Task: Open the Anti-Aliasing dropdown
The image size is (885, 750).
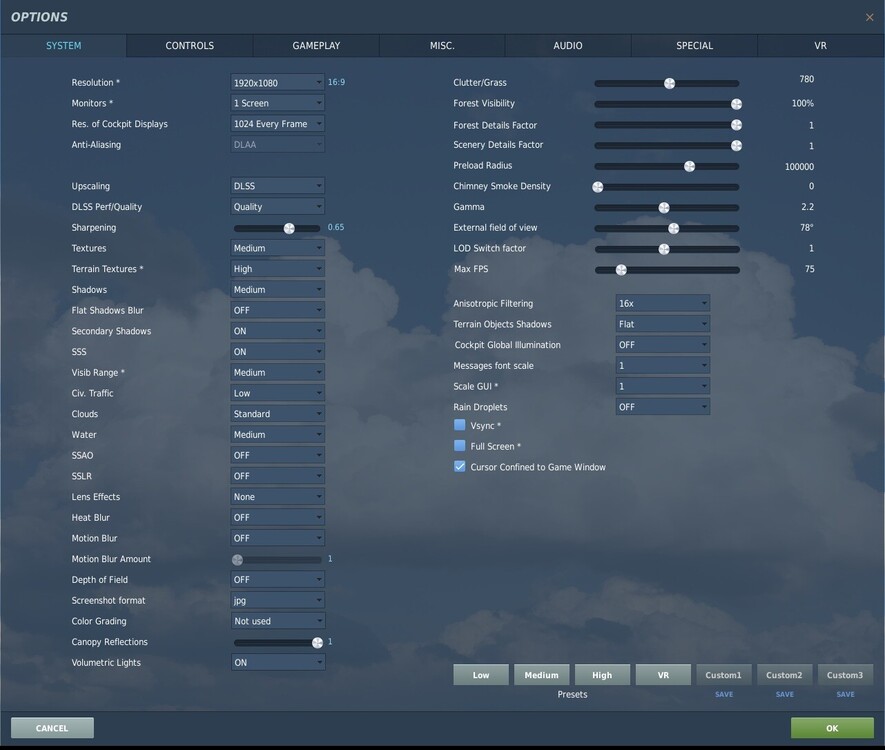Action: [x=277, y=144]
